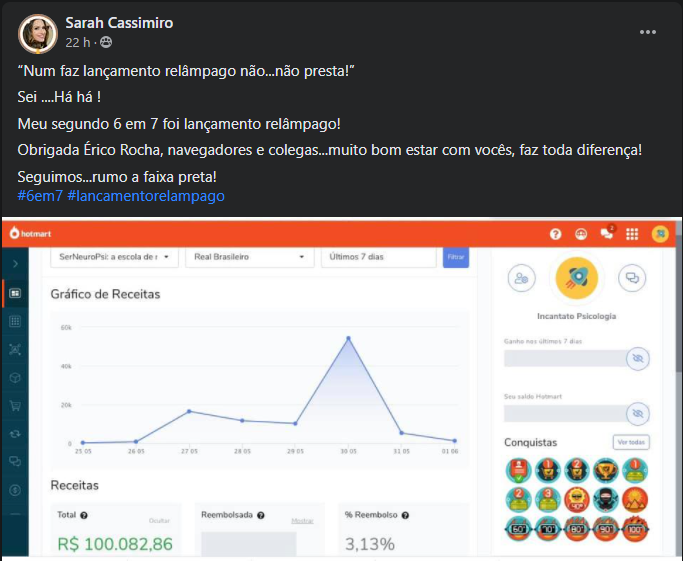Open the Reembolsada help question-mark icon
The image size is (683, 561).
click(x=261, y=515)
